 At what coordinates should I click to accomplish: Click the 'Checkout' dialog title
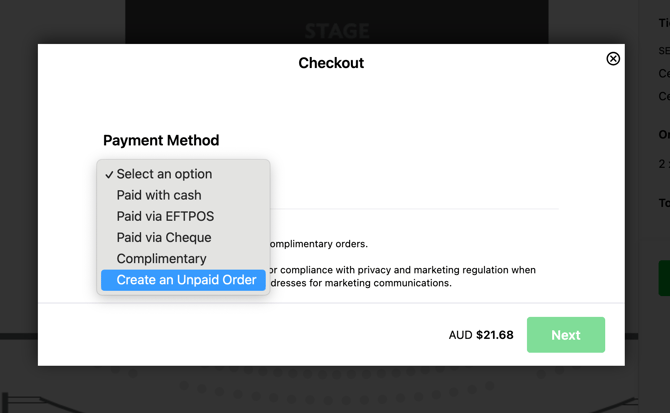tap(331, 63)
